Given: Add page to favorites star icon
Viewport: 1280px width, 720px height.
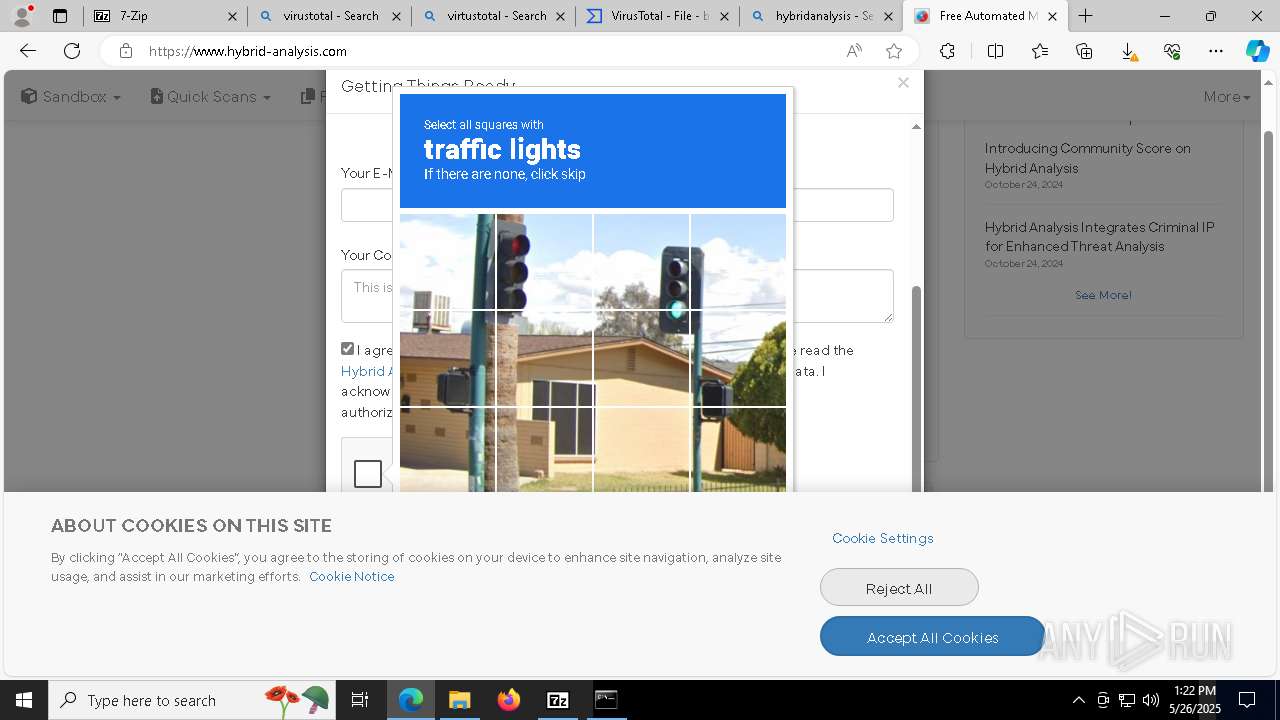Looking at the screenshot, I should [894, 51].
